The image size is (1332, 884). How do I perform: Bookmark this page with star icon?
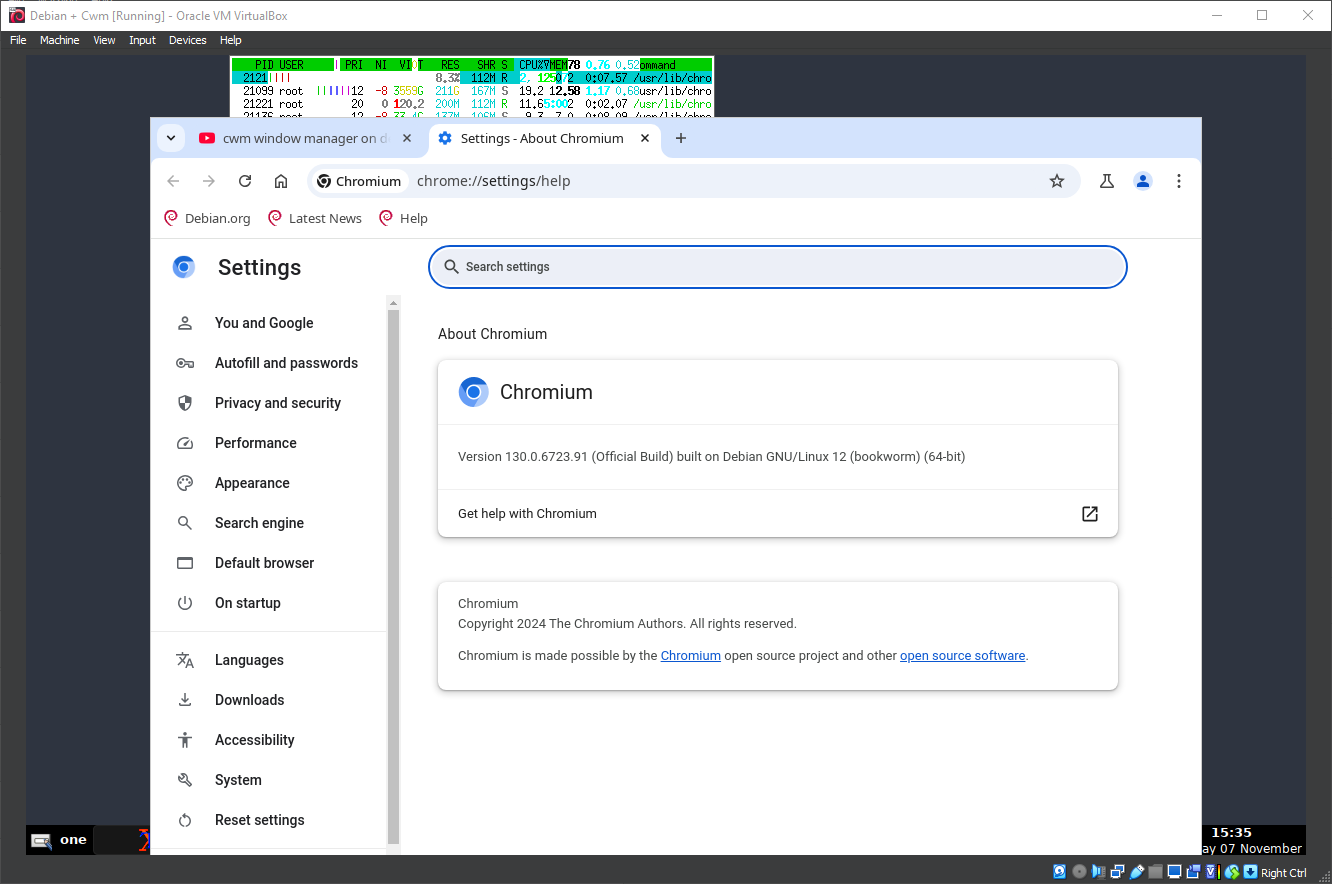[x=1056, y=181]
